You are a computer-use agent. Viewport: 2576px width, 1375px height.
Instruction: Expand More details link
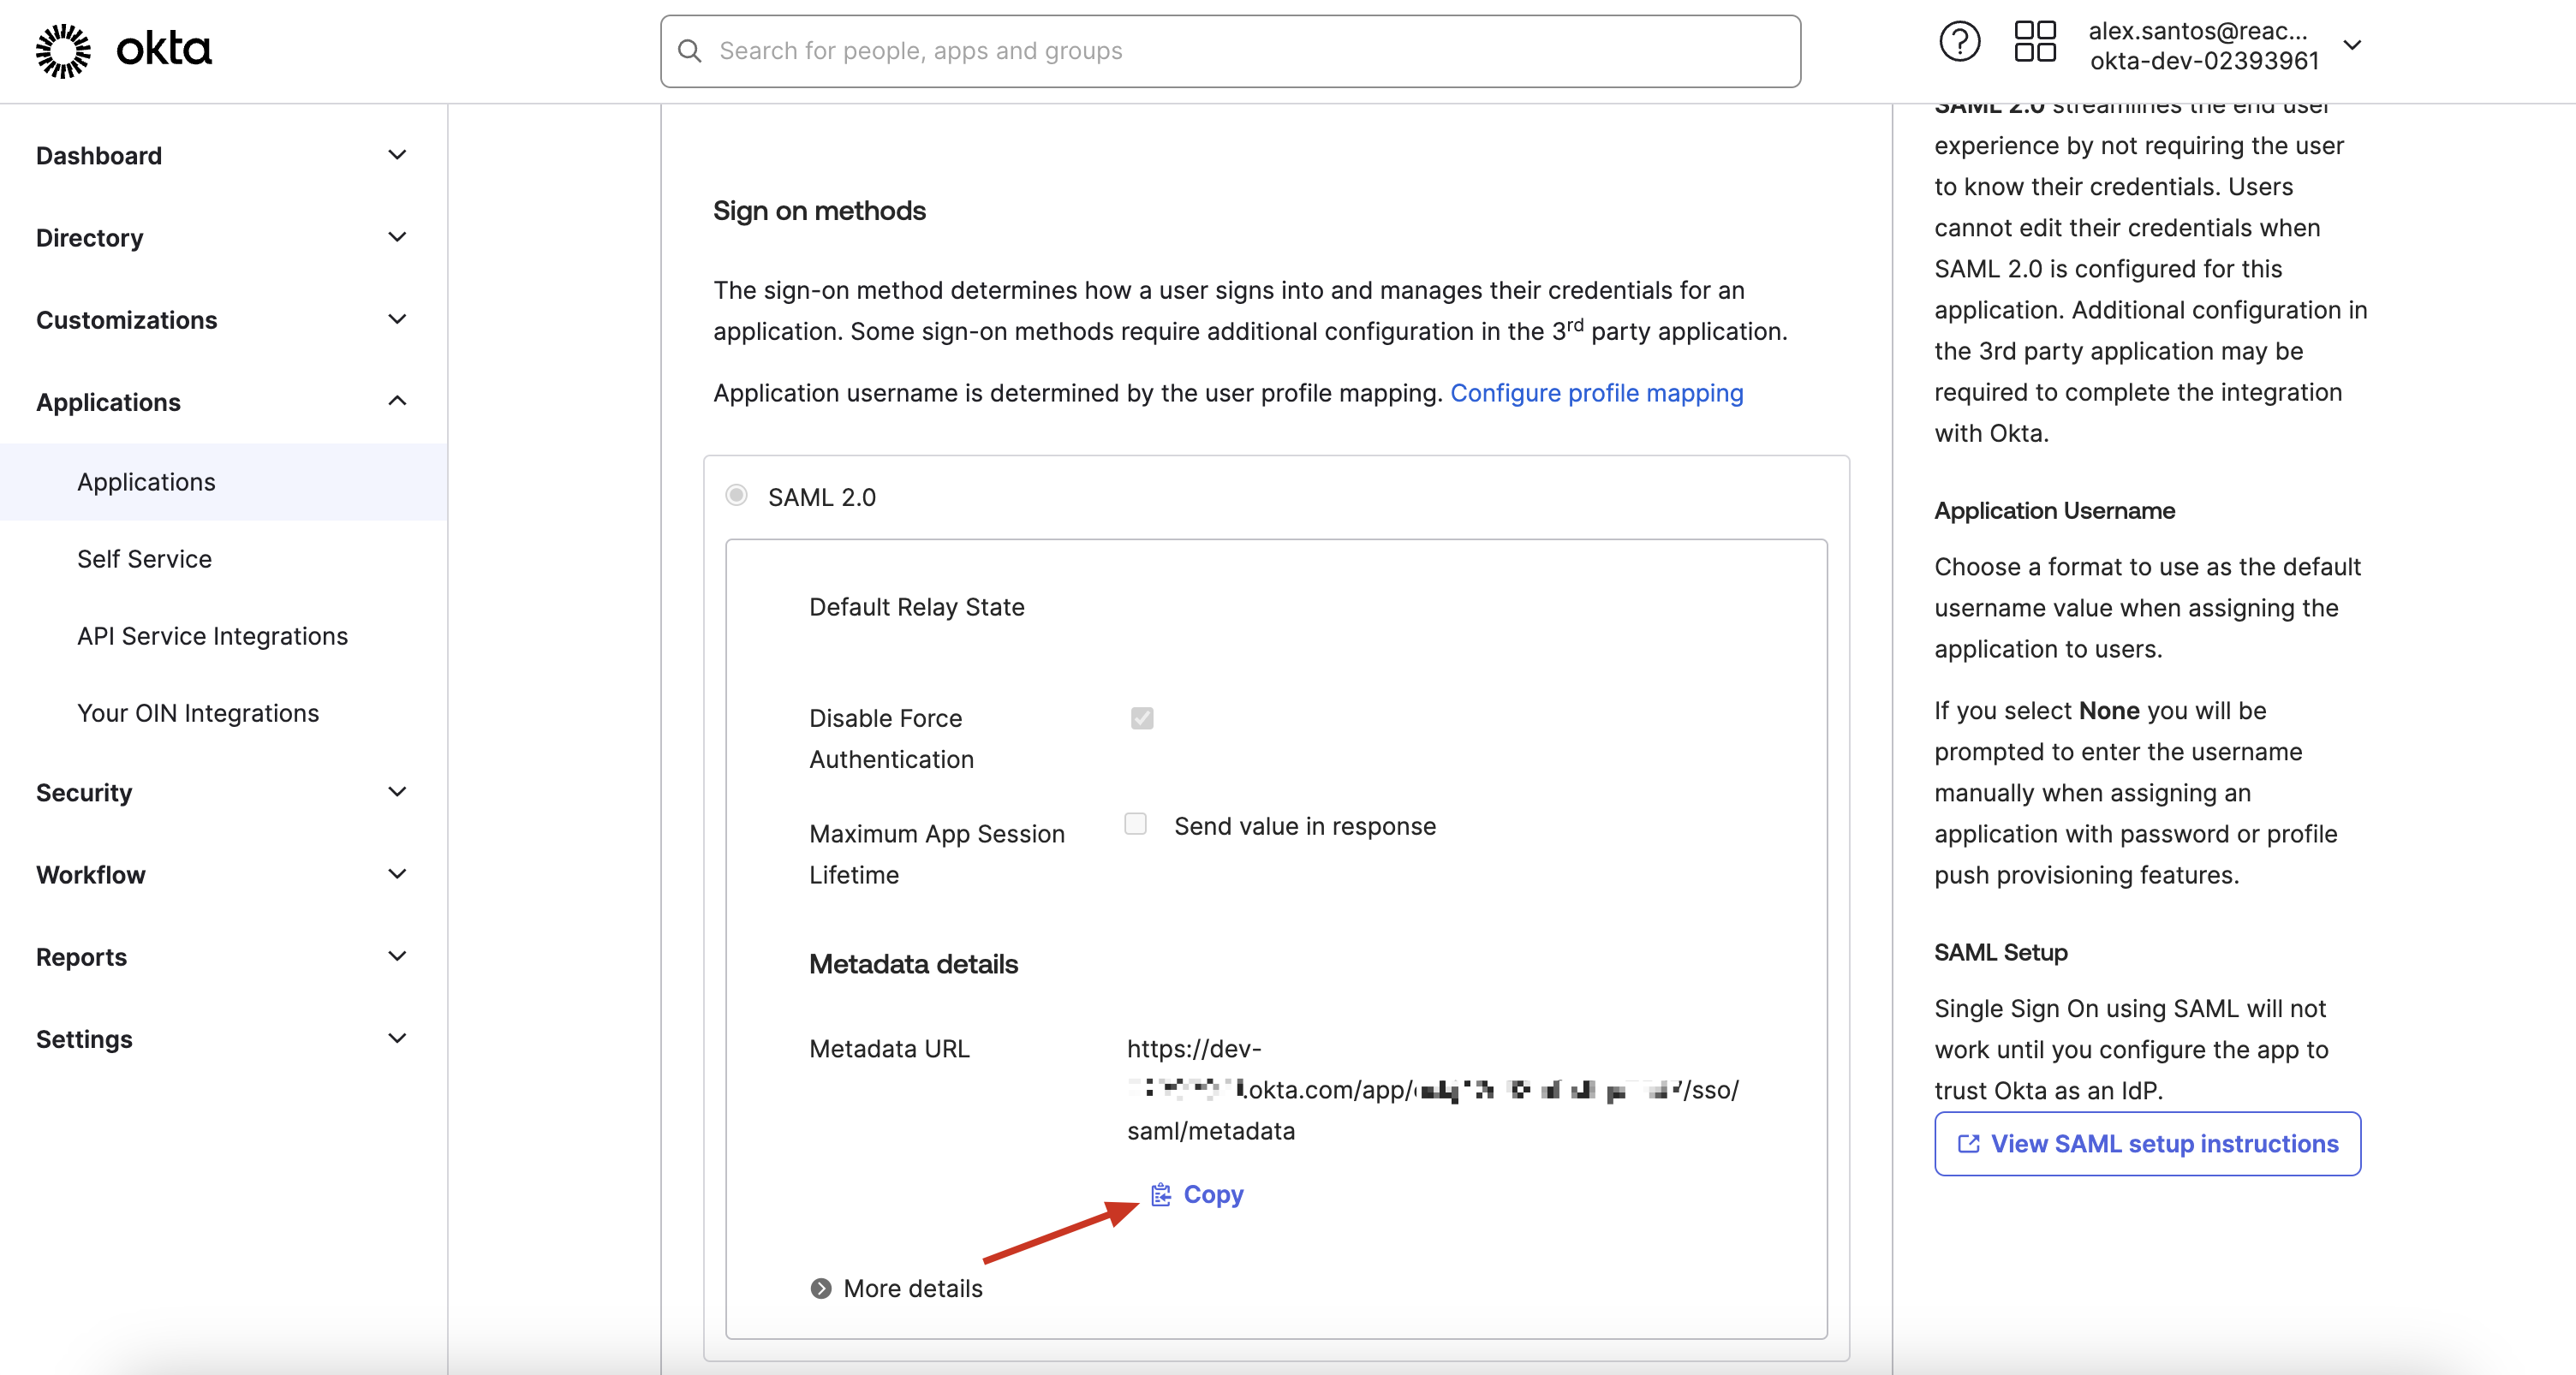click(896, 1288)
